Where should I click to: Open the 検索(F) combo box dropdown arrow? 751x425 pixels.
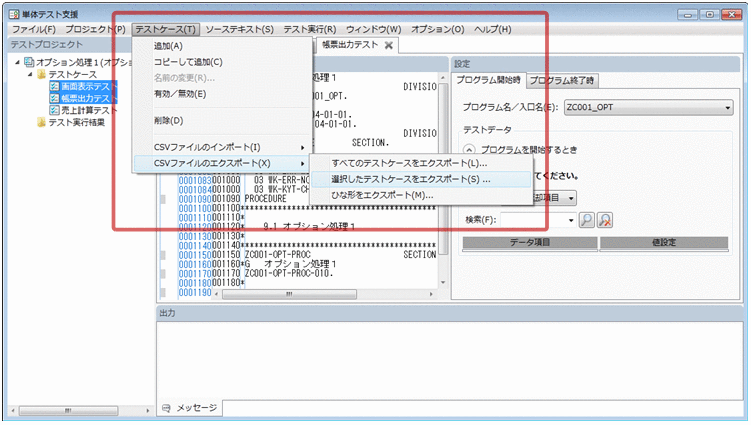(571, 220)
